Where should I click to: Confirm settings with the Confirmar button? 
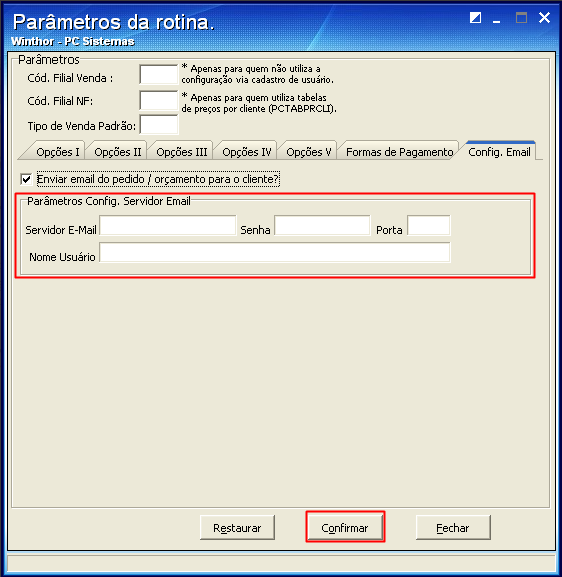point(345,528)
